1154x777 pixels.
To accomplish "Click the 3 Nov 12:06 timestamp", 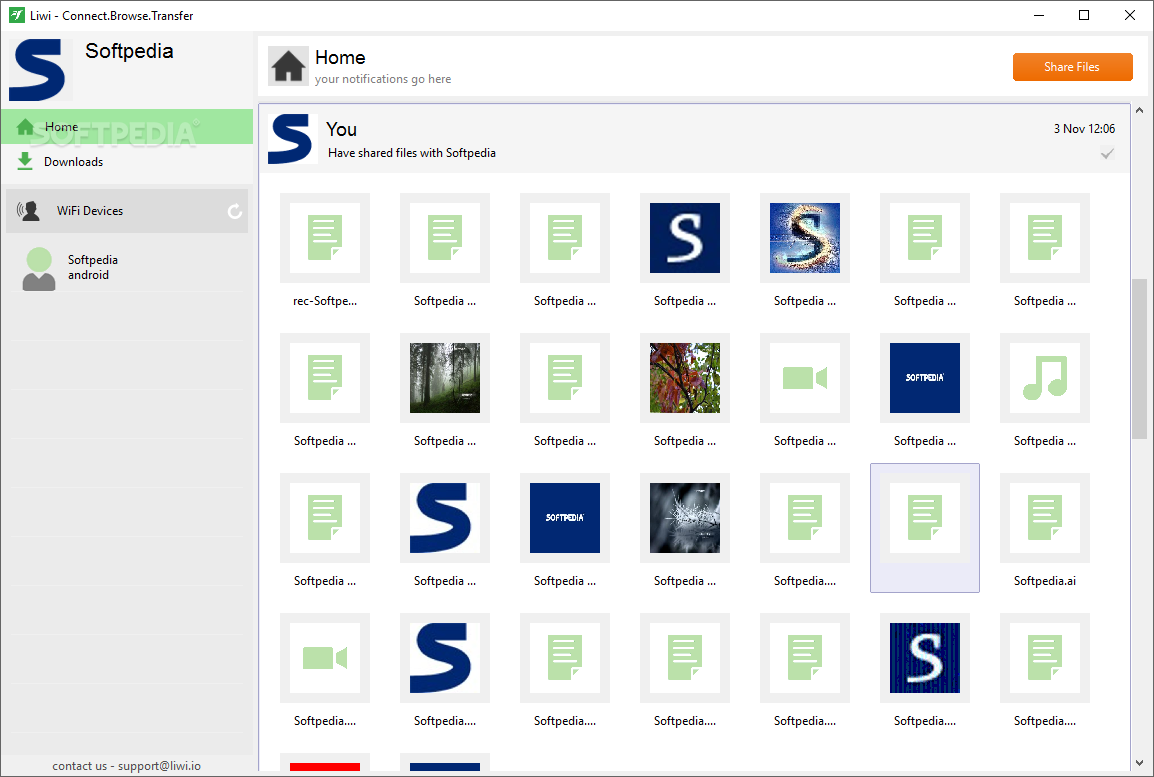I will point(1084,129).
